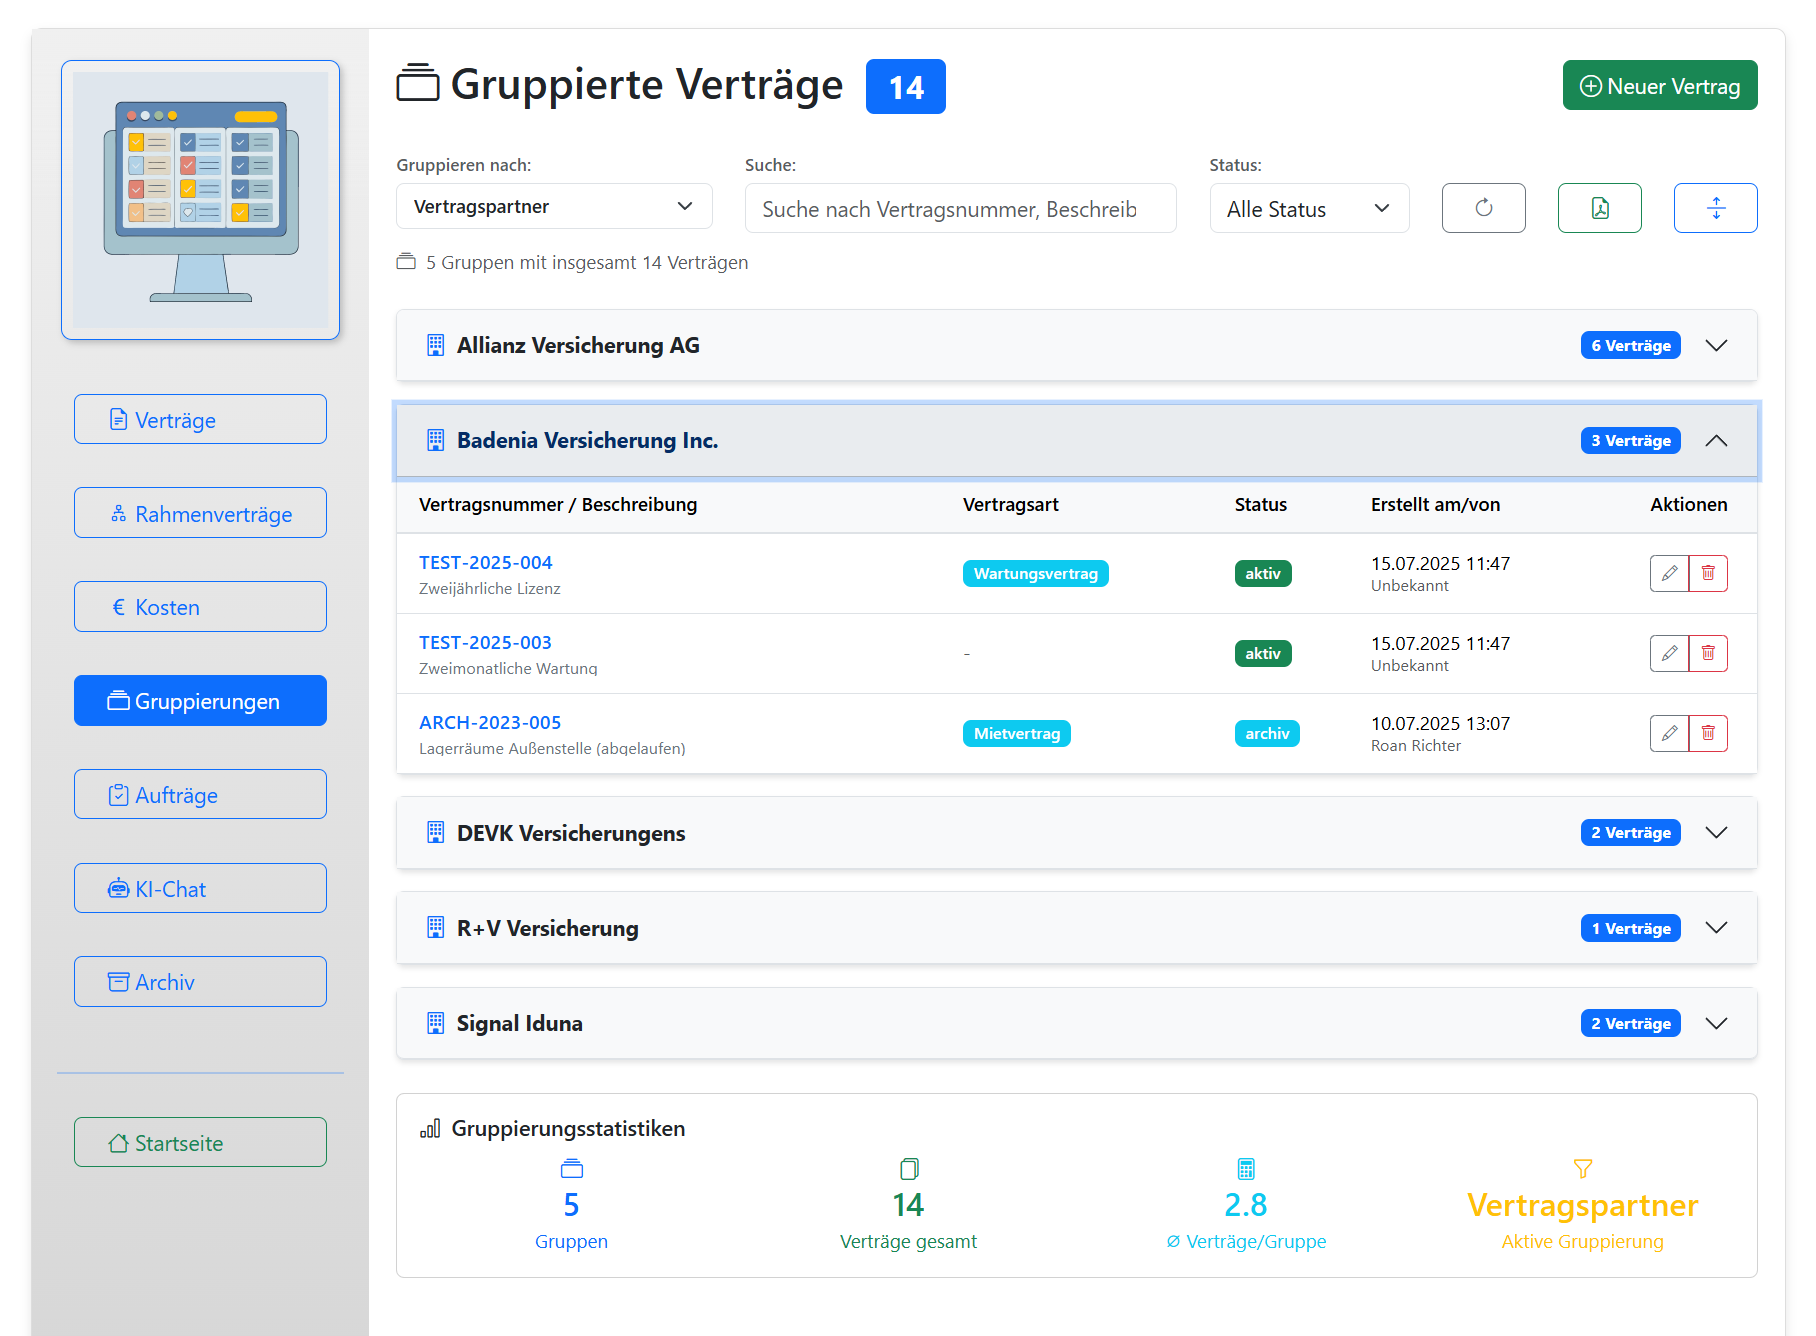Viewport: 1816px width, 1336px height.
Task: Open the Status filter dropdown
Action: (x=1309, y=208)
